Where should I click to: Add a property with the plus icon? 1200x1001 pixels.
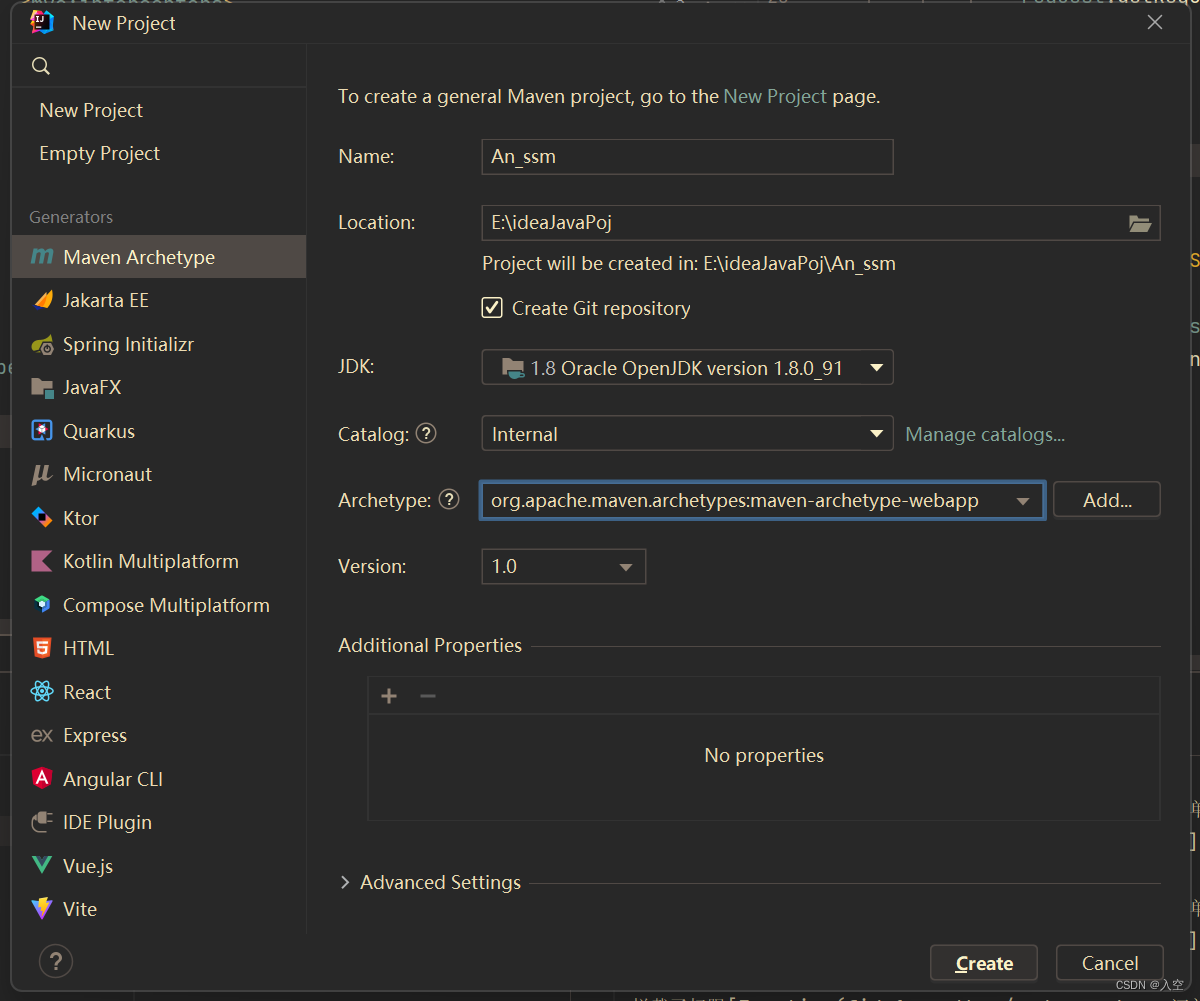coord(389,696)
